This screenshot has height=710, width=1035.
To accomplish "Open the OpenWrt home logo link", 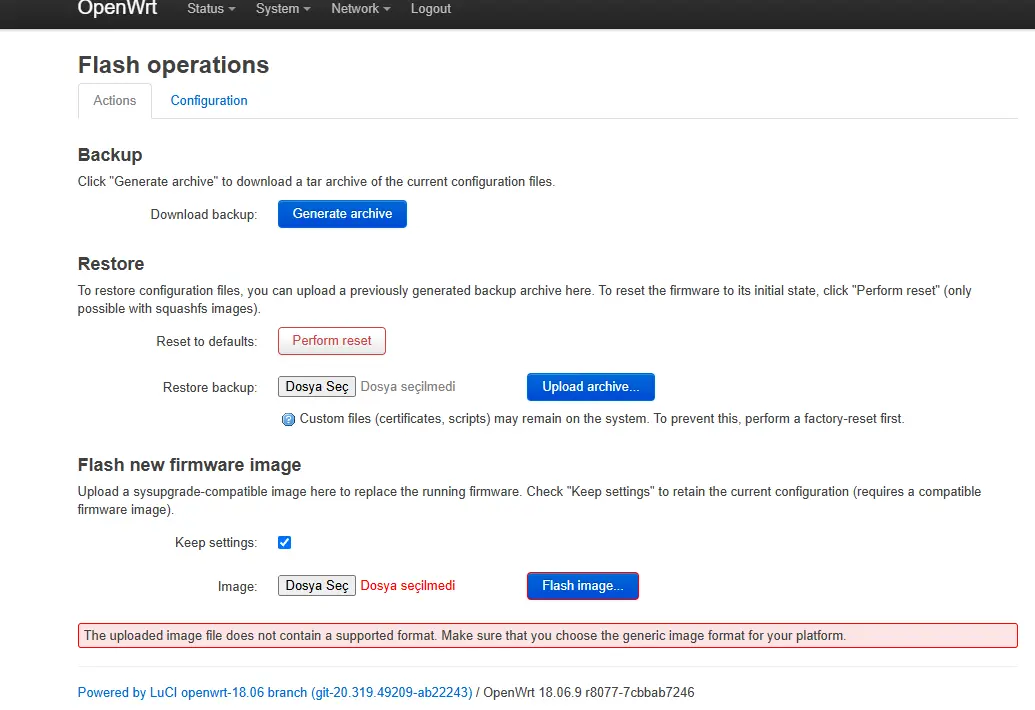I will click(x=117, y=9).
